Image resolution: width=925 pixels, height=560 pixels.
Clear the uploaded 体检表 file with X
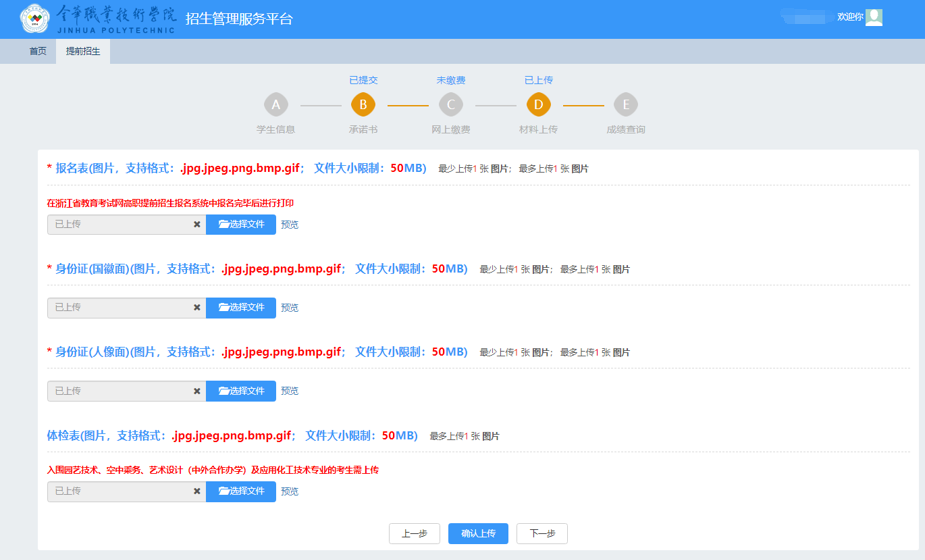click(197, 492)
